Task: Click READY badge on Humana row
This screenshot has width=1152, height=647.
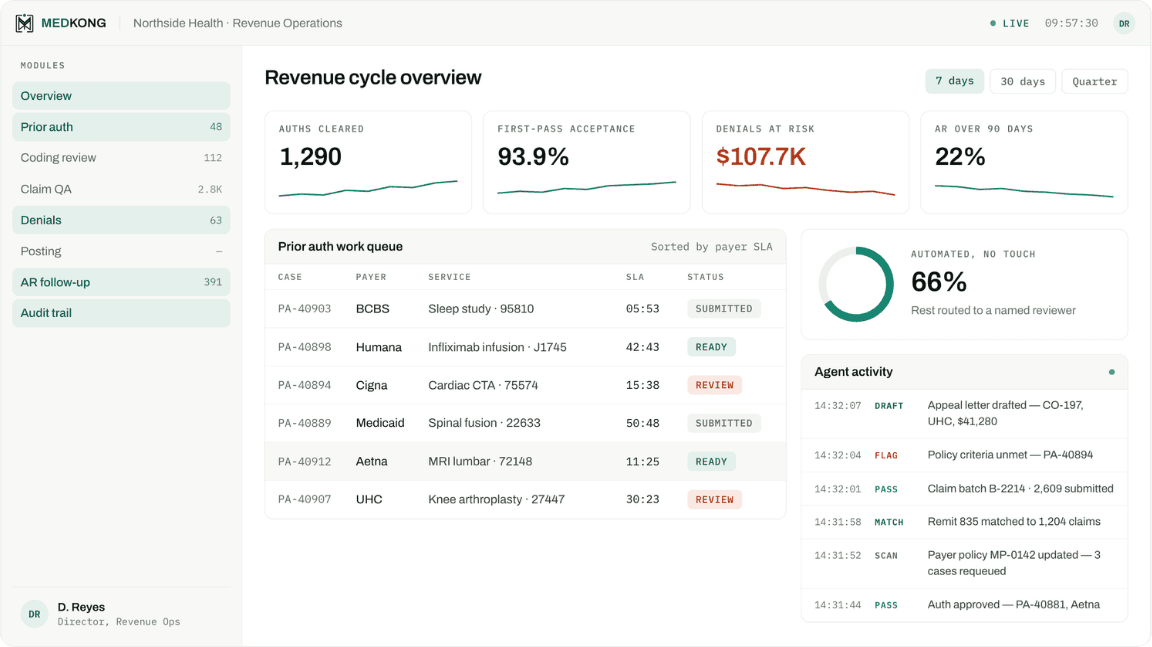Action: pyautogui.click(x=711, y=347)
